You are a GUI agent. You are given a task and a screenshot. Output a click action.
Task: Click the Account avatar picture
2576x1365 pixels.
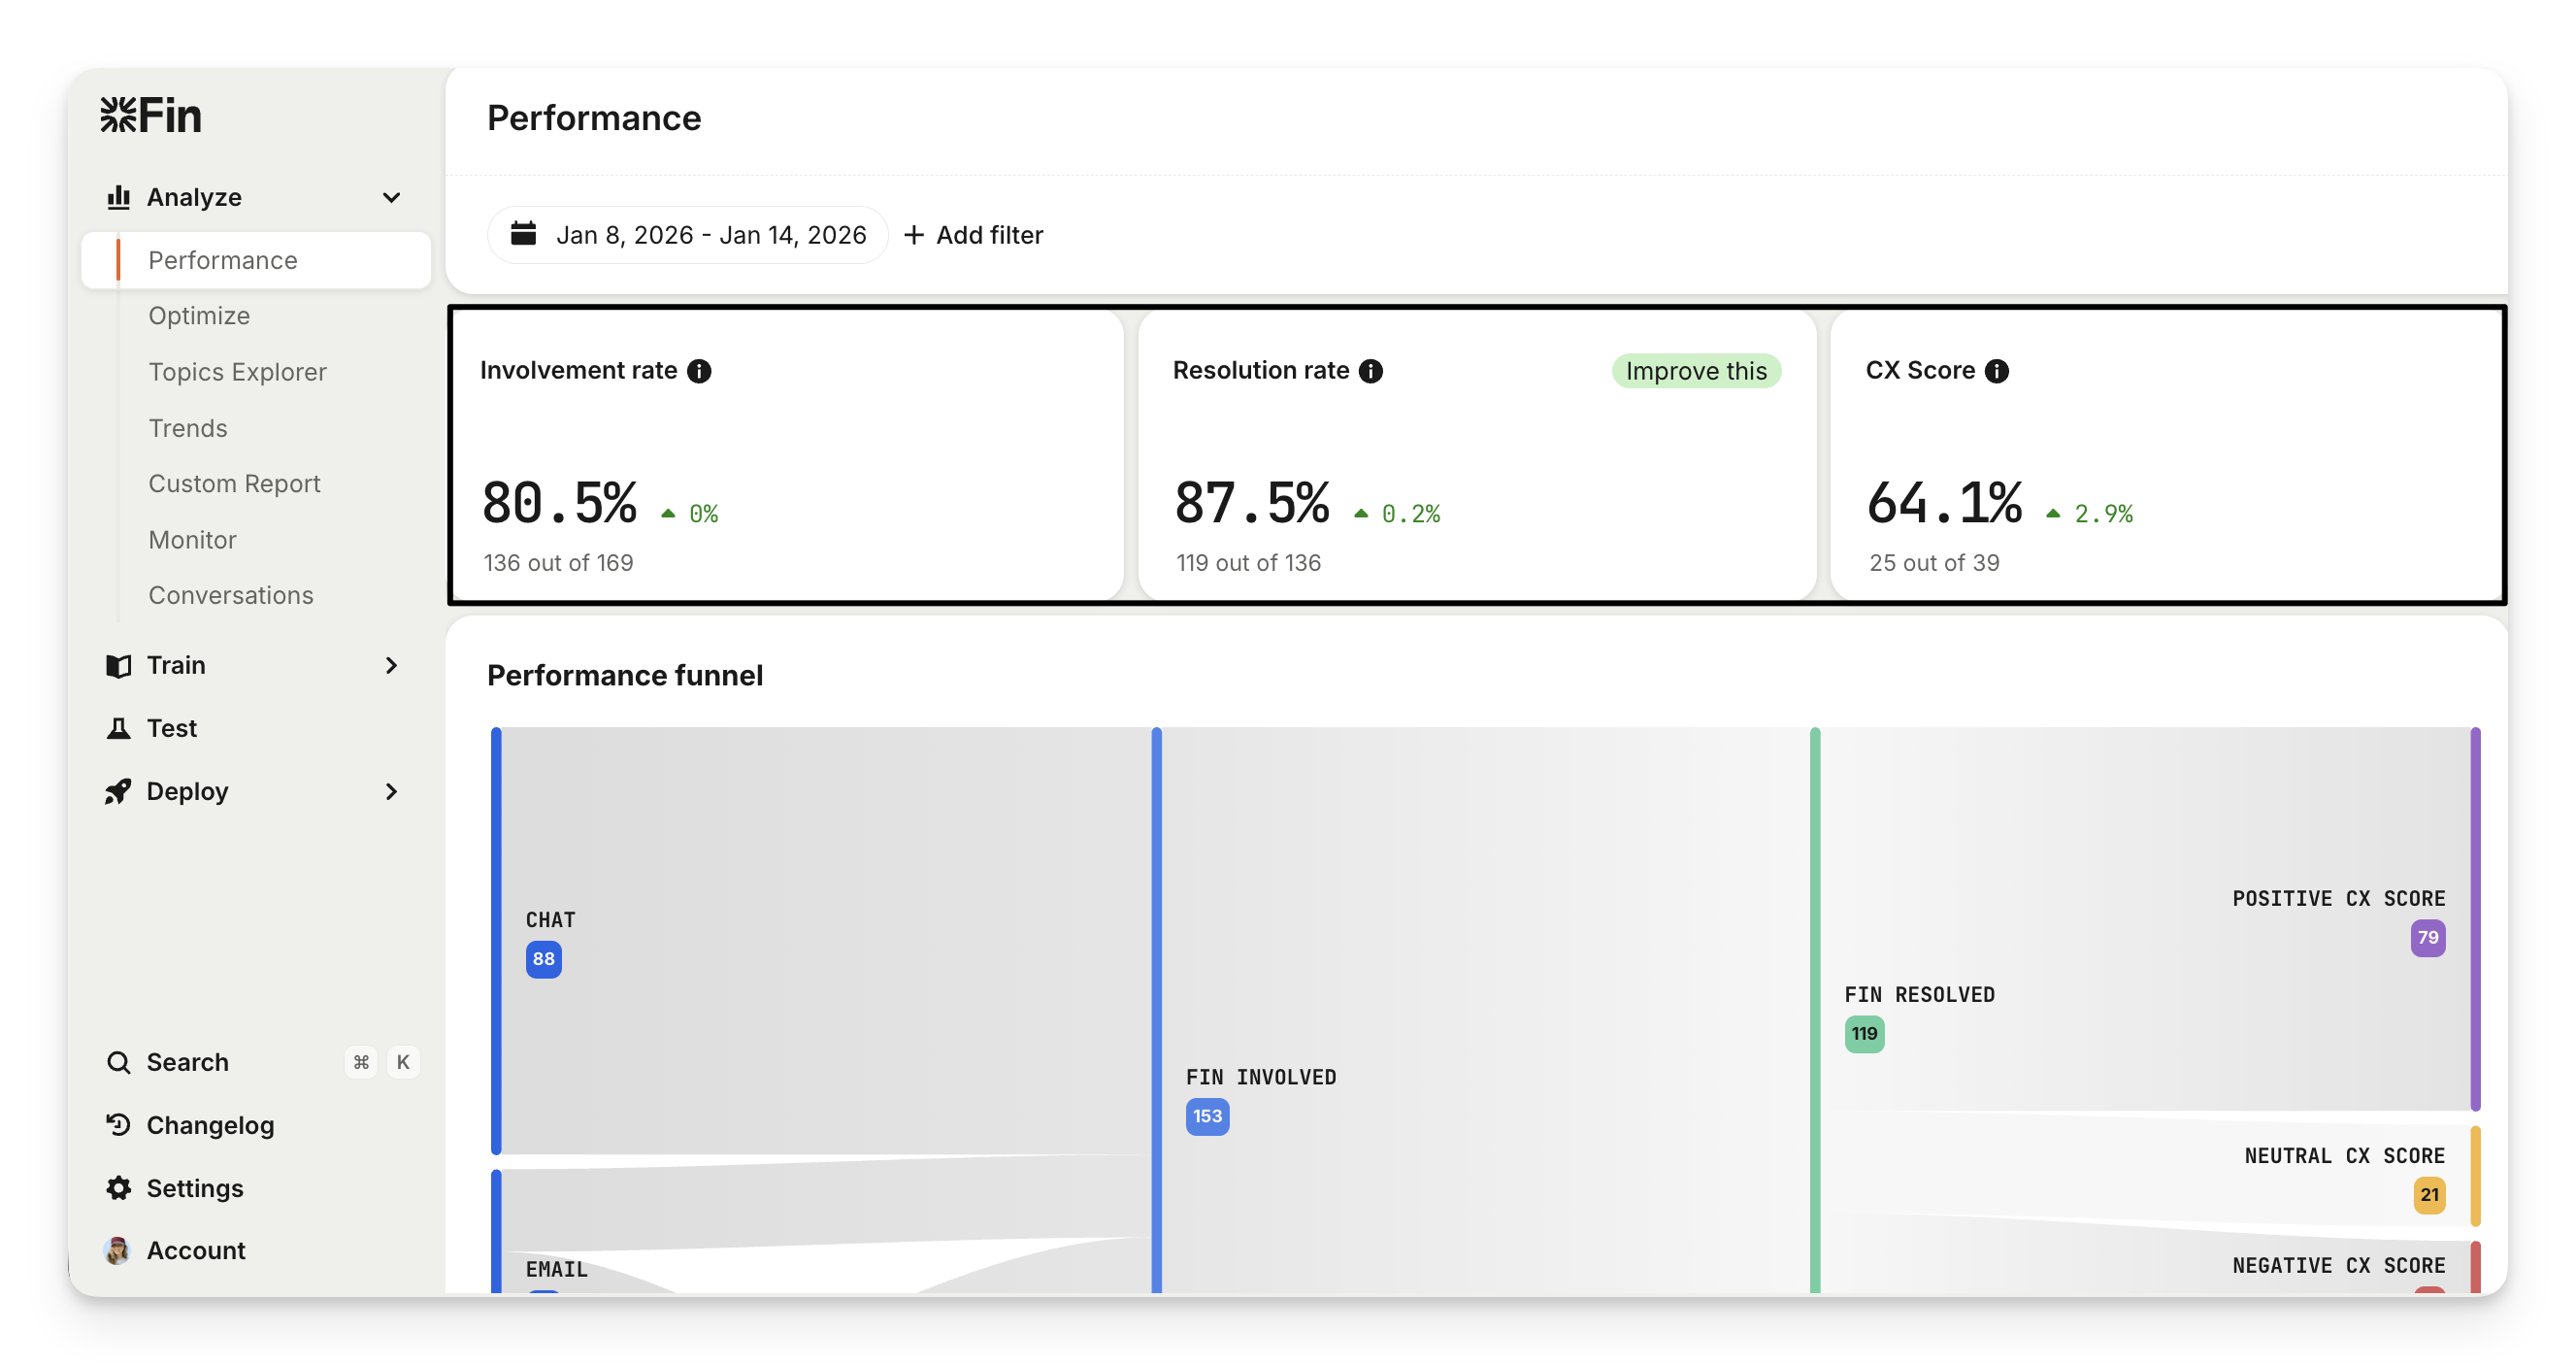tap(117, 1250)
